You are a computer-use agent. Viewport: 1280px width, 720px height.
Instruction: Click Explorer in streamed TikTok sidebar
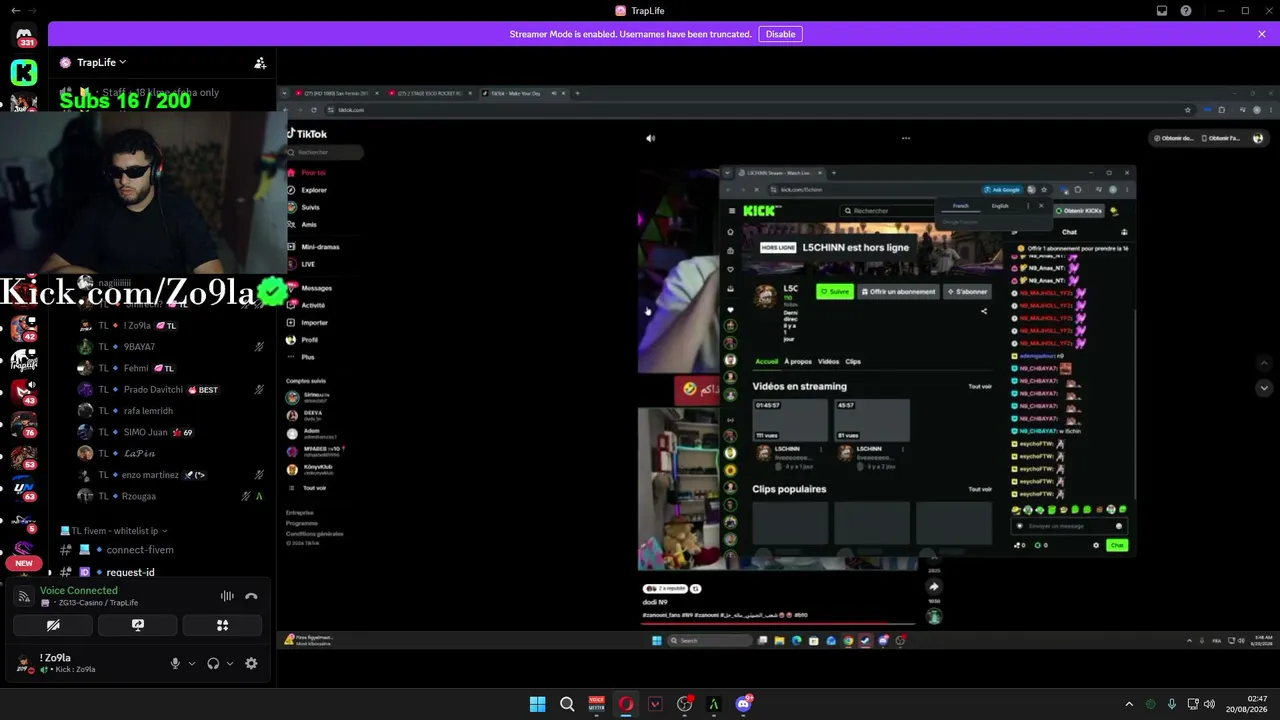coord(308,190)
